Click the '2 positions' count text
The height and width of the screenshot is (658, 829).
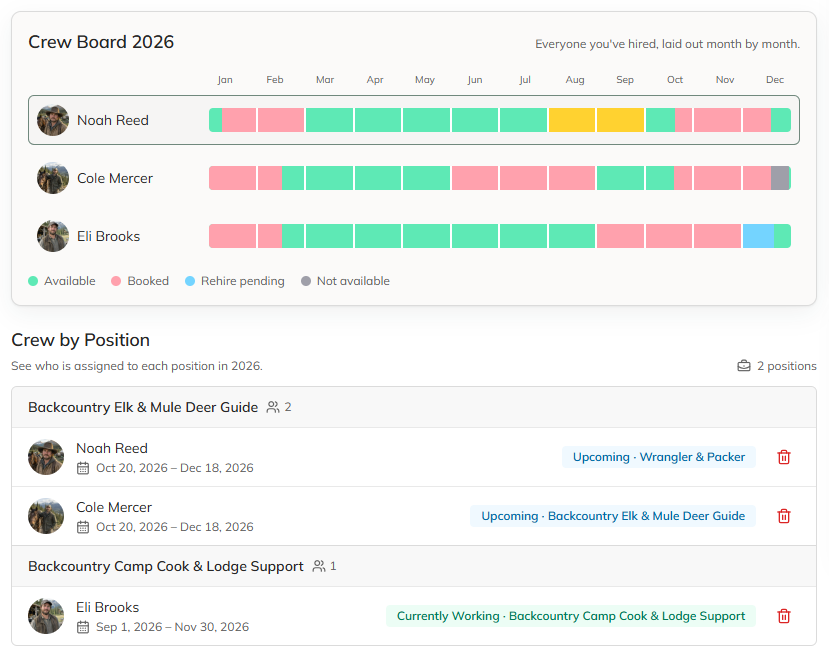786,366
